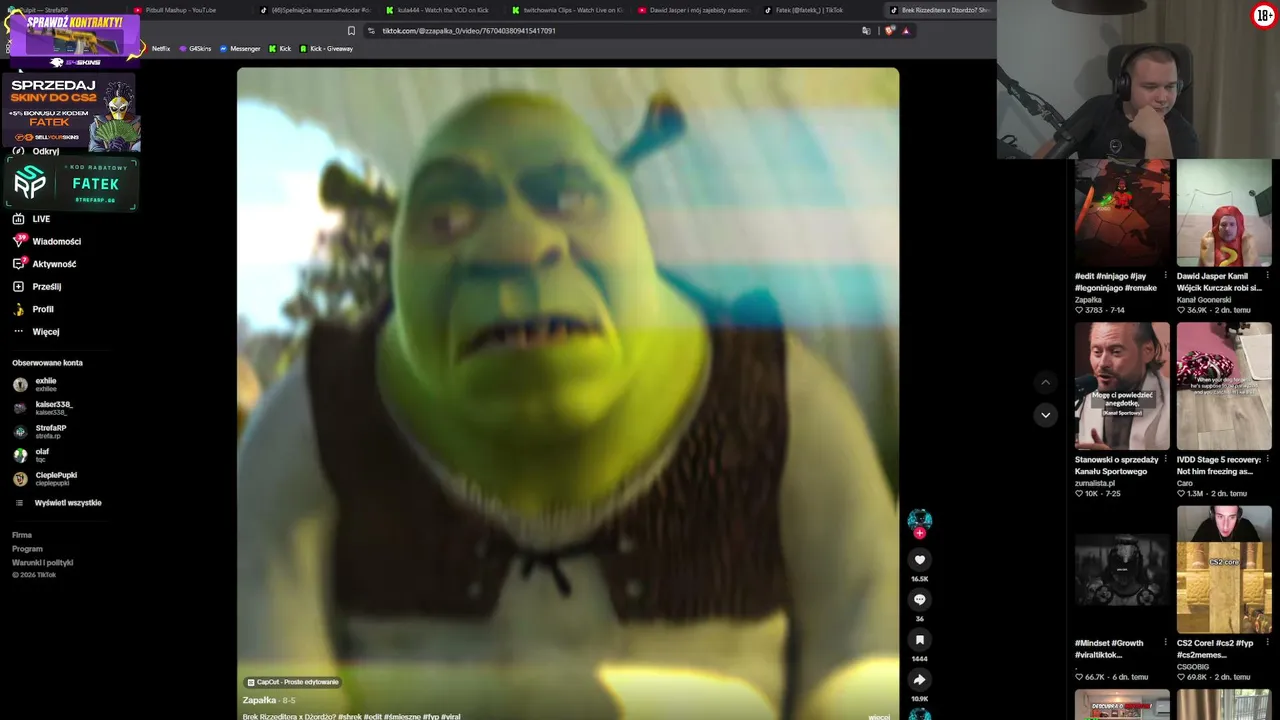This screenshot has width=1280, height=720.
Task: Switch to the Dawid Jasper YouTube tab
Action: tap(694, 10)
